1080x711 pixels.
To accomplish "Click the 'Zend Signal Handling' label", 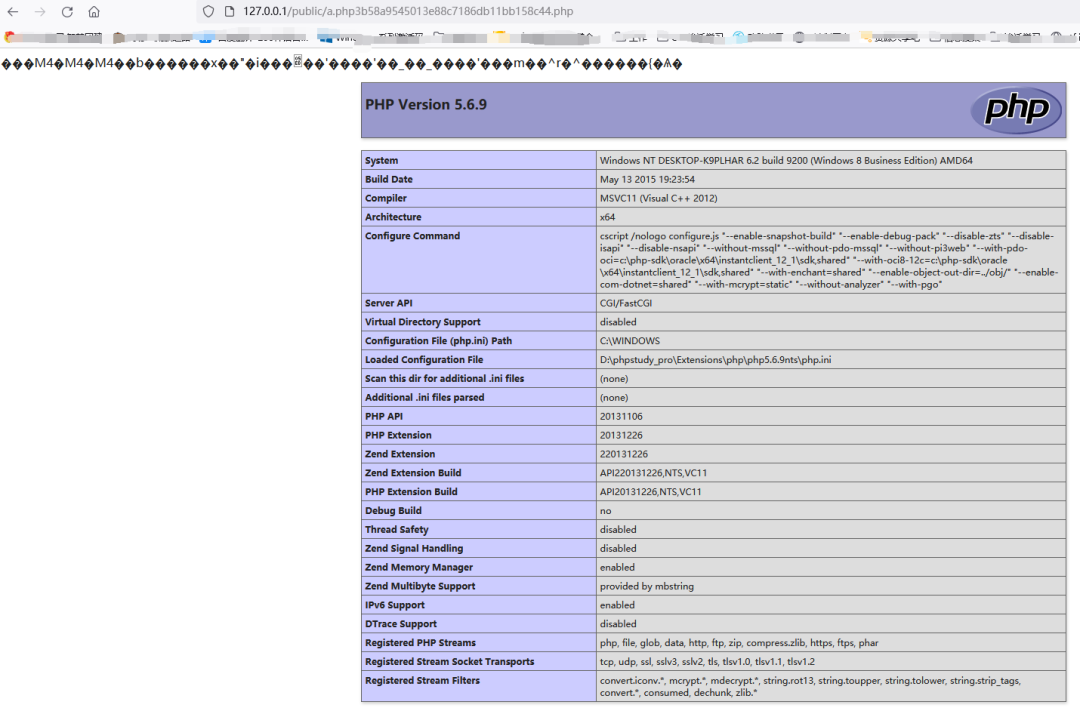I will 413,548.
